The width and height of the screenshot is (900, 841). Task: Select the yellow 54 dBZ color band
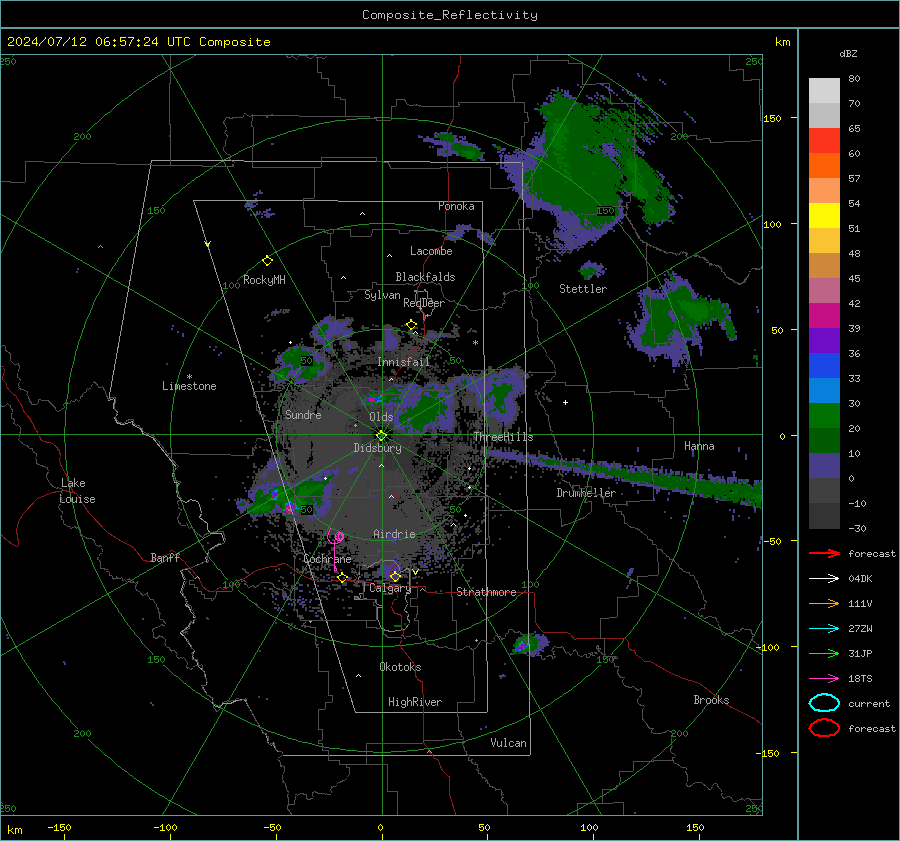click(x=824, y=215)
